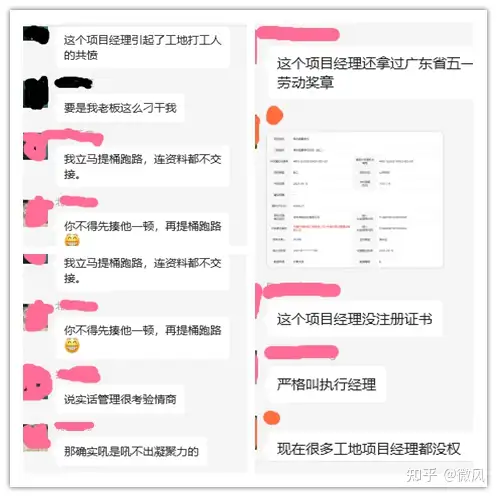Click the pink-redacted sender name above 严格叫执行经理
Screen dimensions: 497x497
(x=301, y=352)
